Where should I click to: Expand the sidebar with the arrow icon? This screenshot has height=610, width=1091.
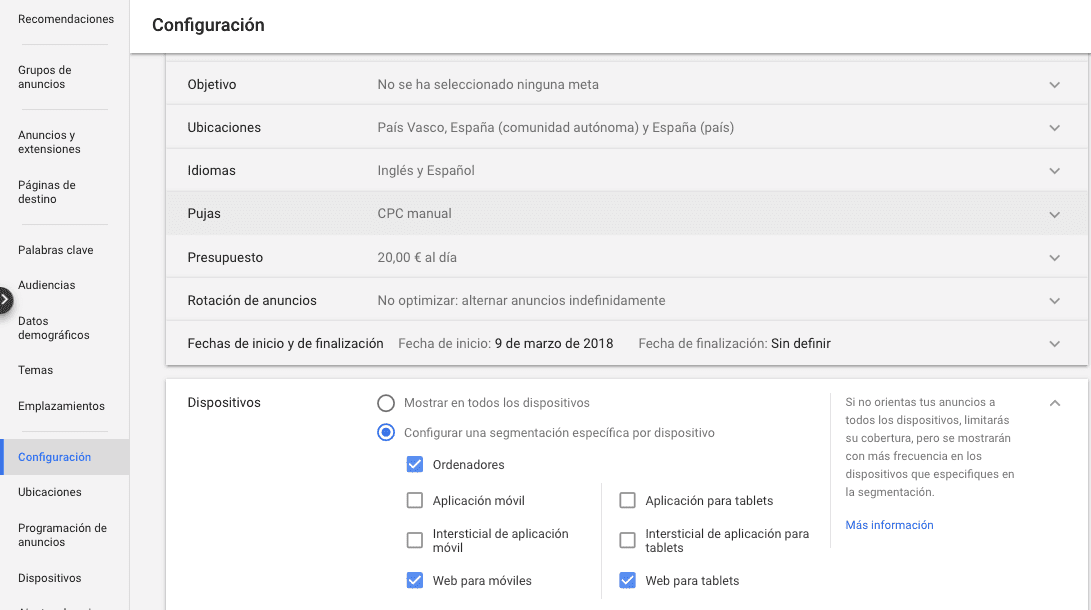tap(5, 299)
